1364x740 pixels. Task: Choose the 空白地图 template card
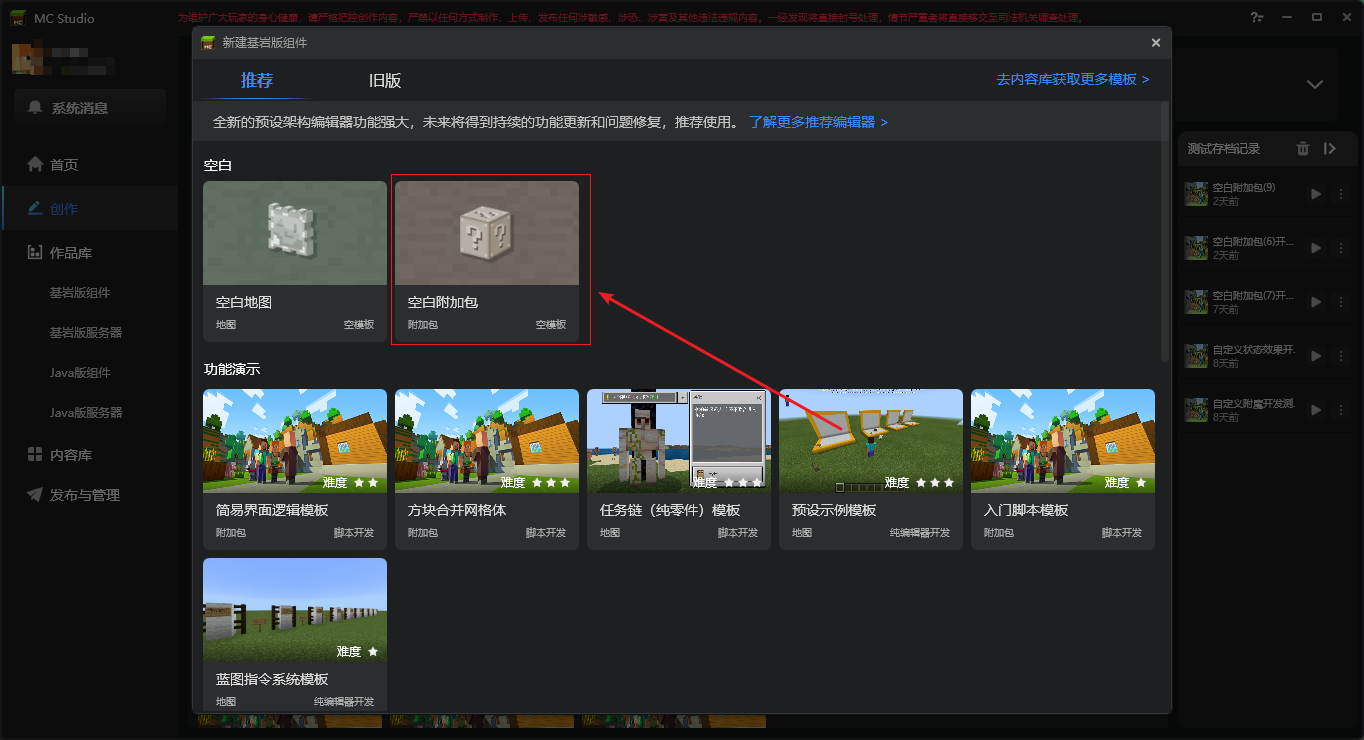click(x=295, y=261)
